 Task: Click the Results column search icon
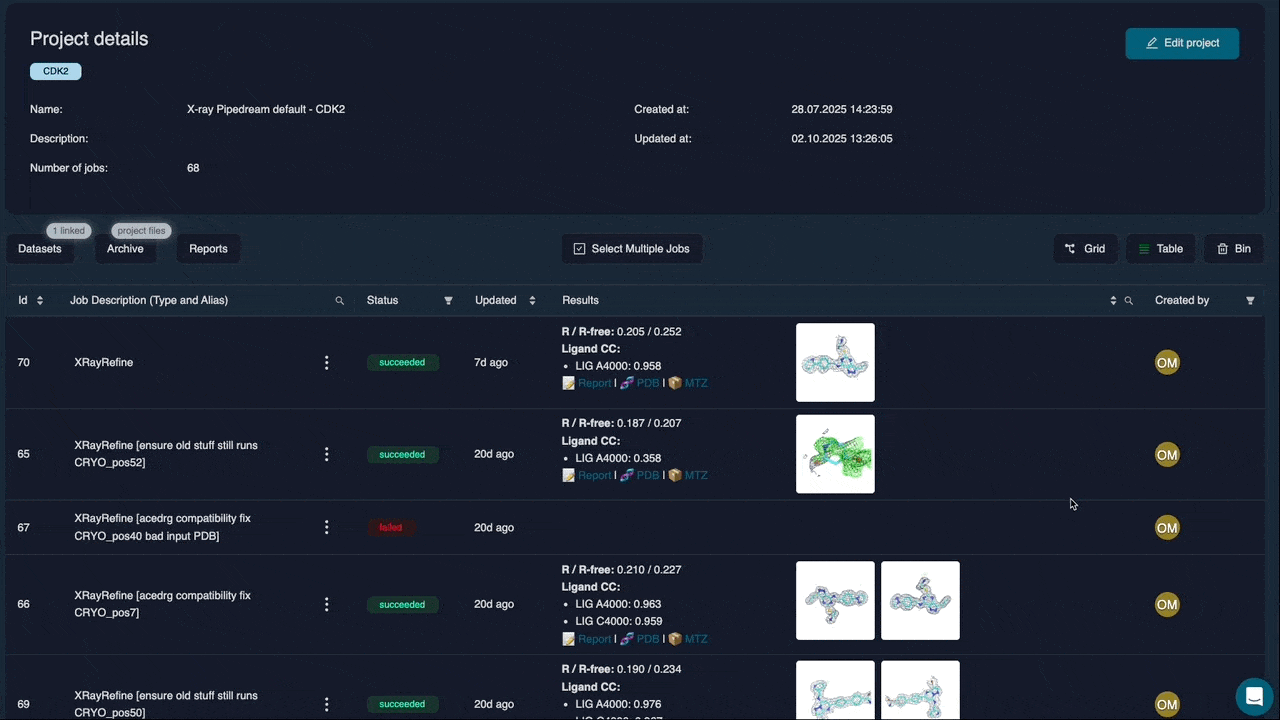[x=1129, y=301]
